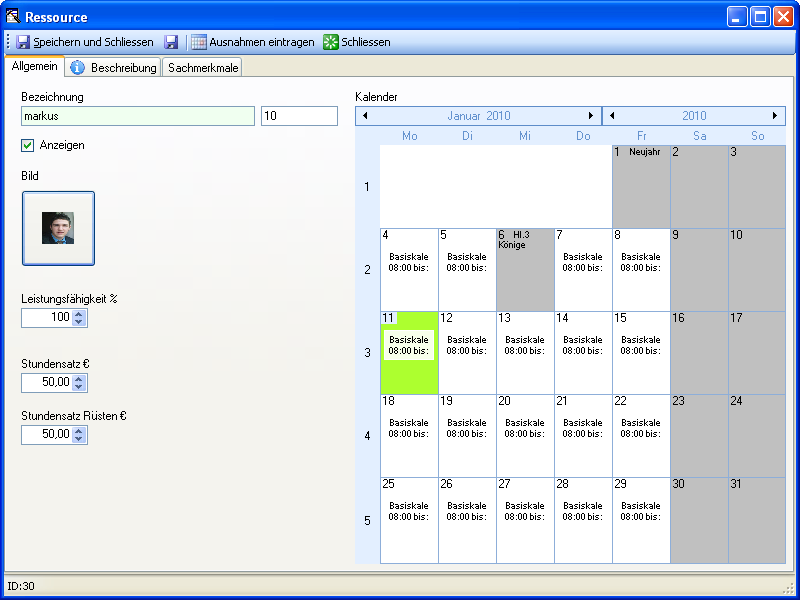Select January 6 Hl.3 Könige holiday cell
The width and height of the screenshot is (800, 600).
coord(525,269)
